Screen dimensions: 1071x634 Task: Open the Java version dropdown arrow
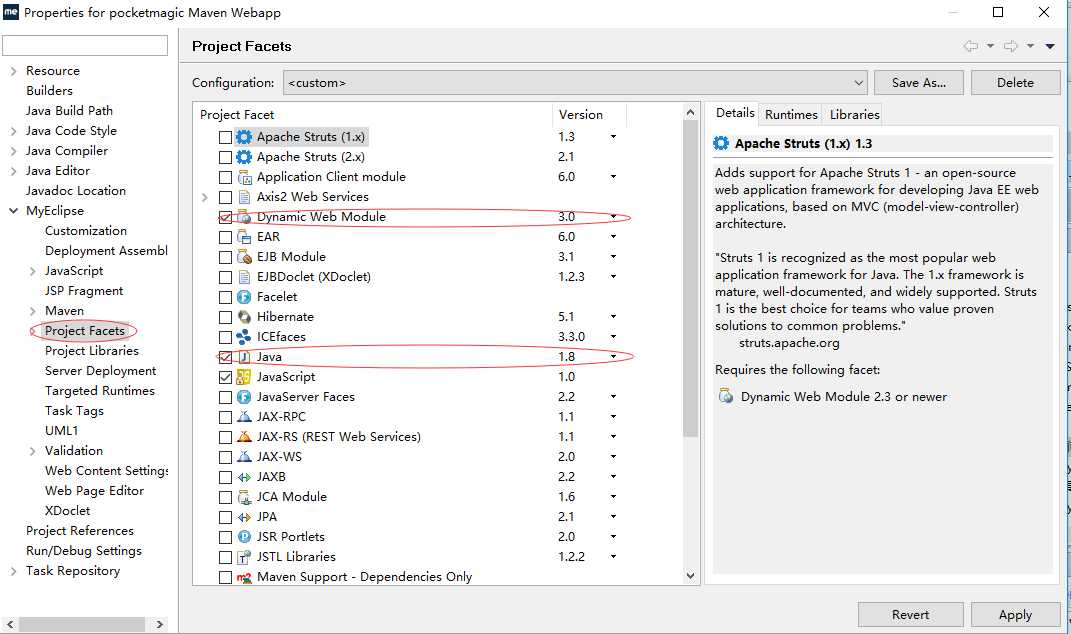point(613,357)
